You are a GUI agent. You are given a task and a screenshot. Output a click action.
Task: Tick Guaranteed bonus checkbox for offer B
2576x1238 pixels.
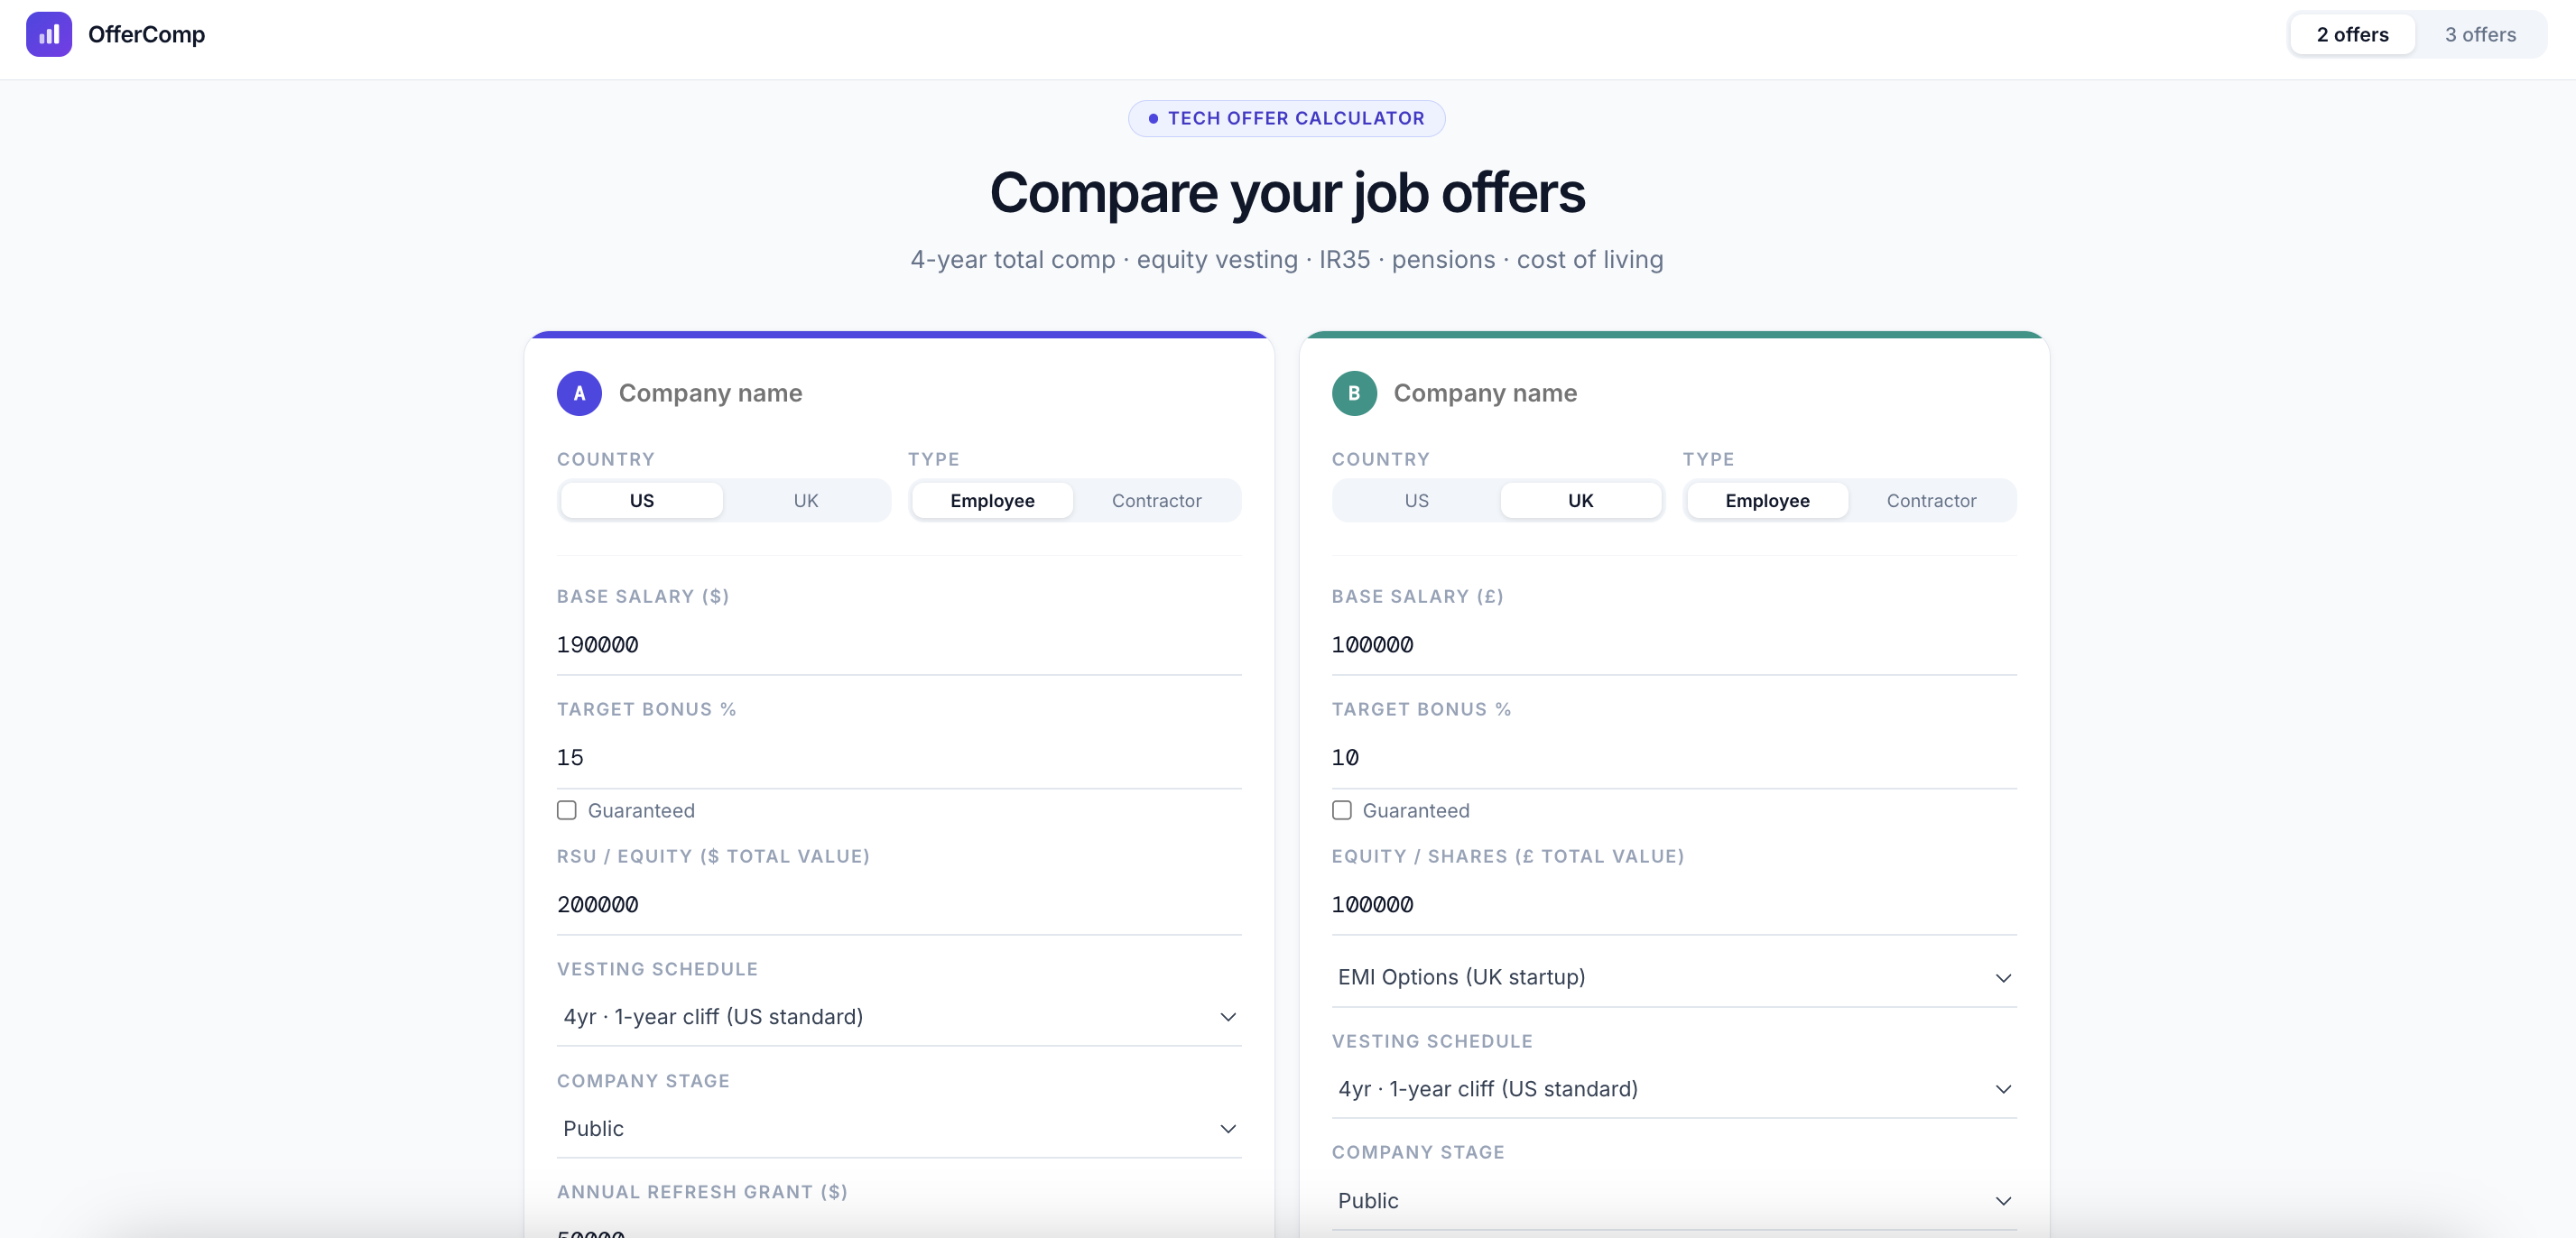click(x=1342, y=810)
